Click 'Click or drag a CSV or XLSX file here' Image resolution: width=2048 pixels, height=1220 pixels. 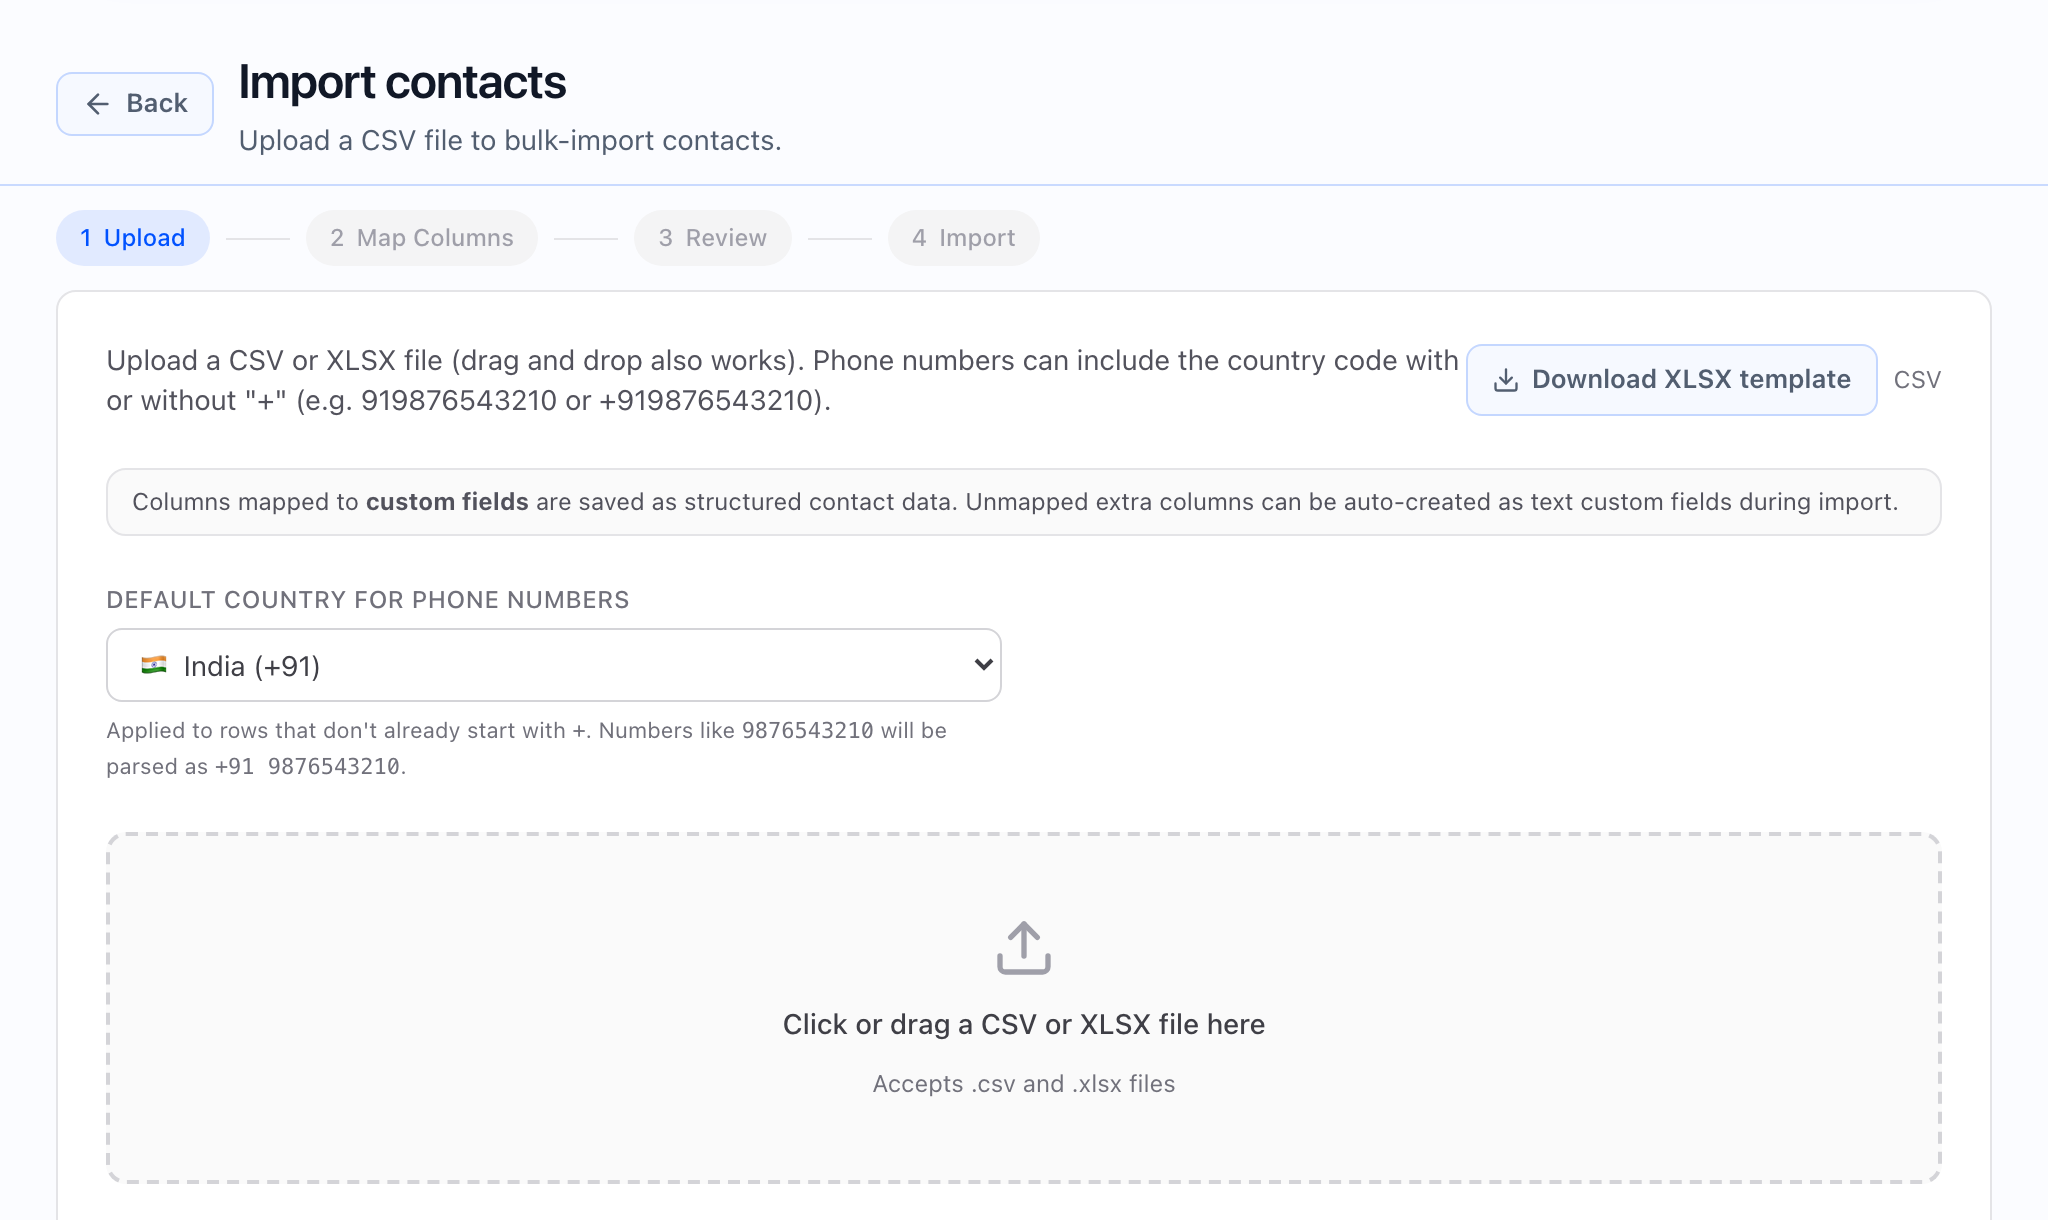point(1024,1024)
